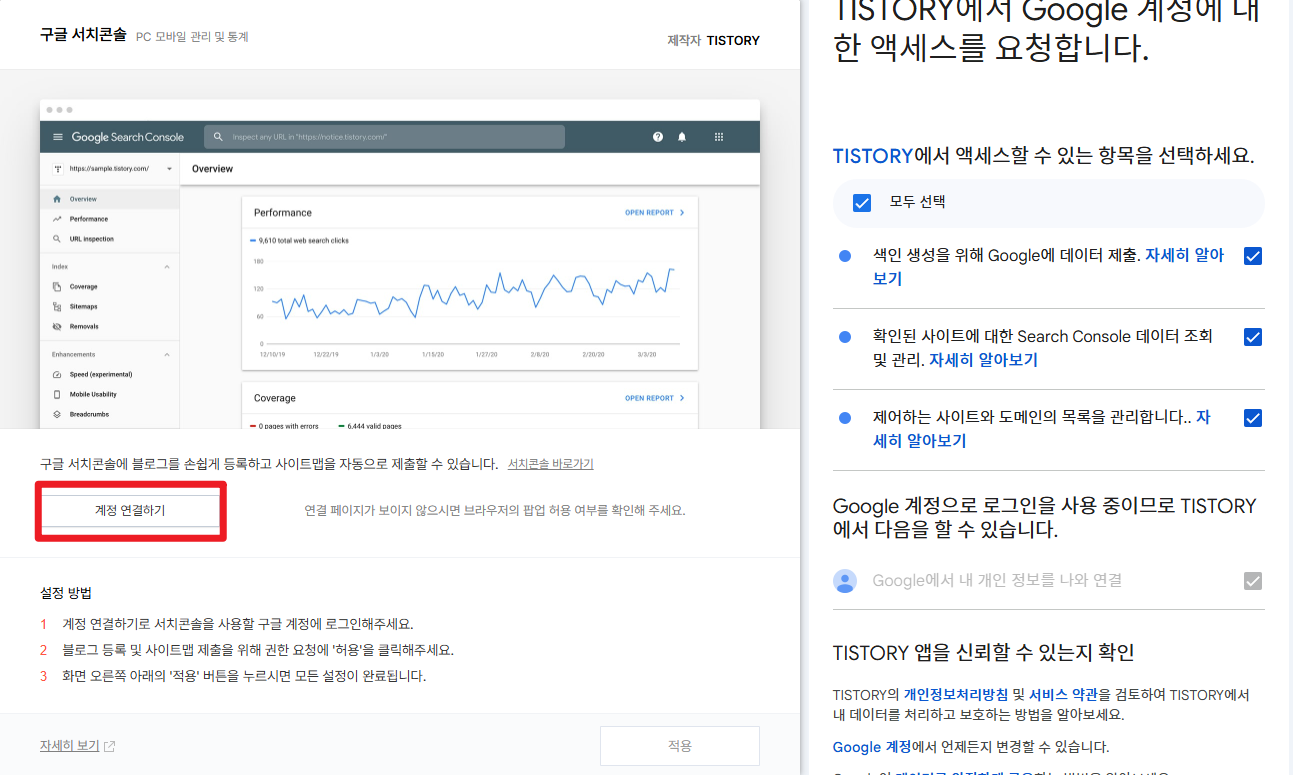Open the Google 계정 link

pos(871,747)
